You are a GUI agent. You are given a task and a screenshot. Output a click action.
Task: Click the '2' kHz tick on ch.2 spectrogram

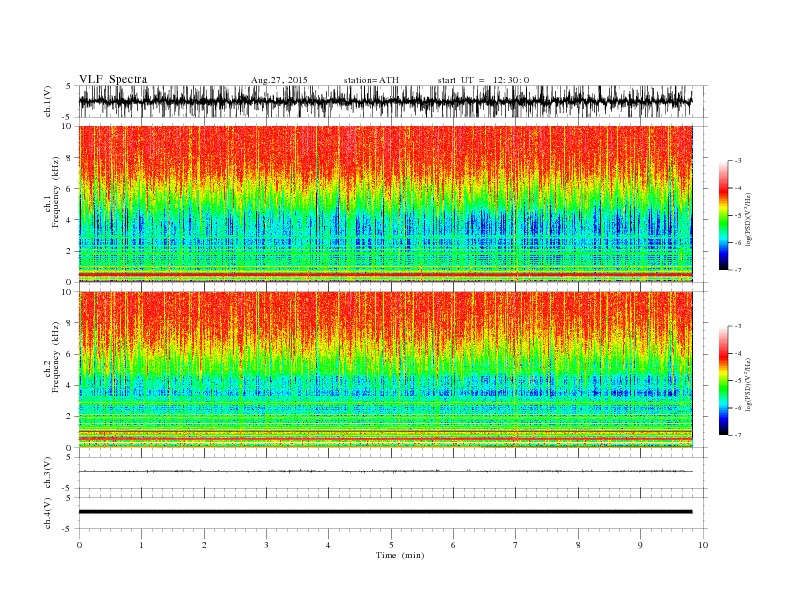pyautogui.click(x=70, y=417)
